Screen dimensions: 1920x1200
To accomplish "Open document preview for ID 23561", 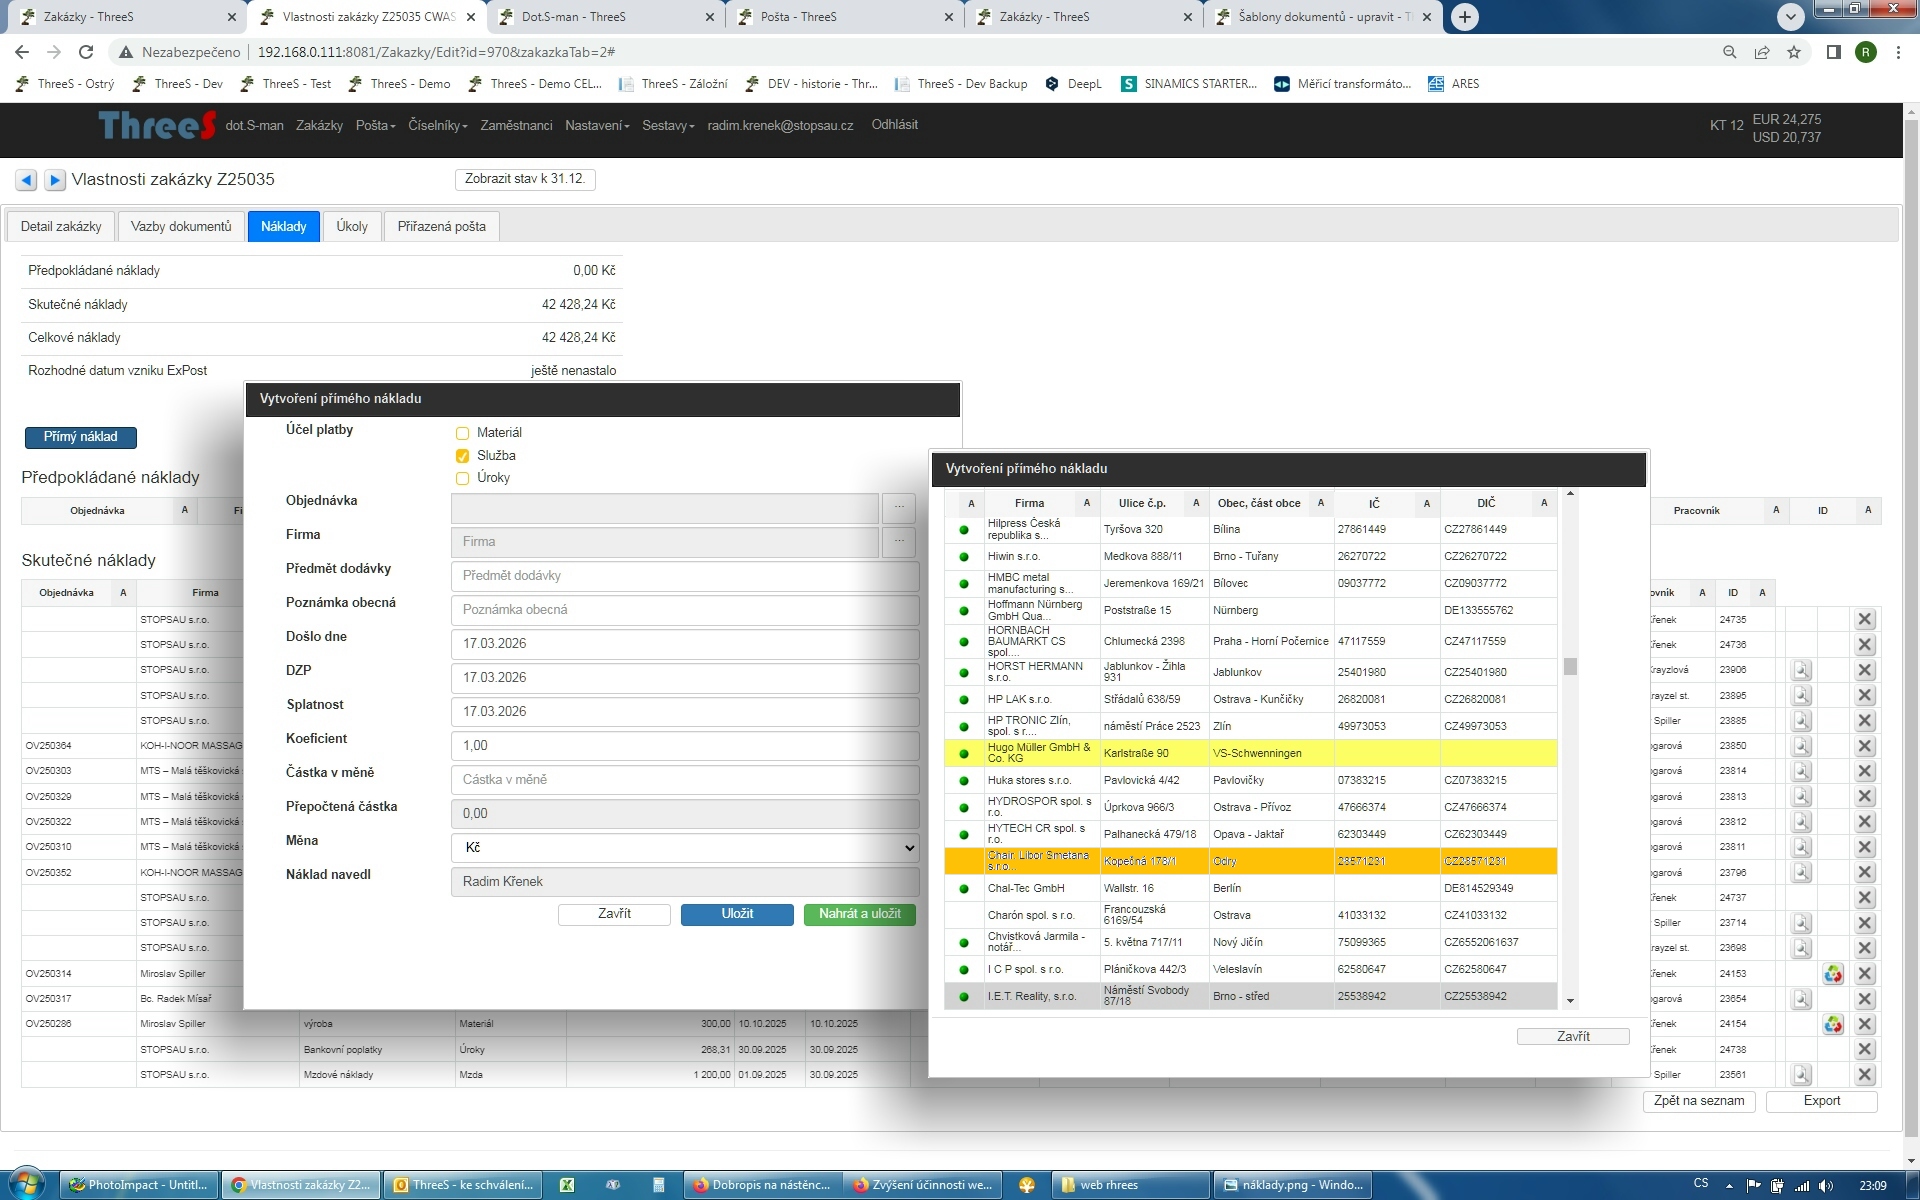I will (1801, 1075).
